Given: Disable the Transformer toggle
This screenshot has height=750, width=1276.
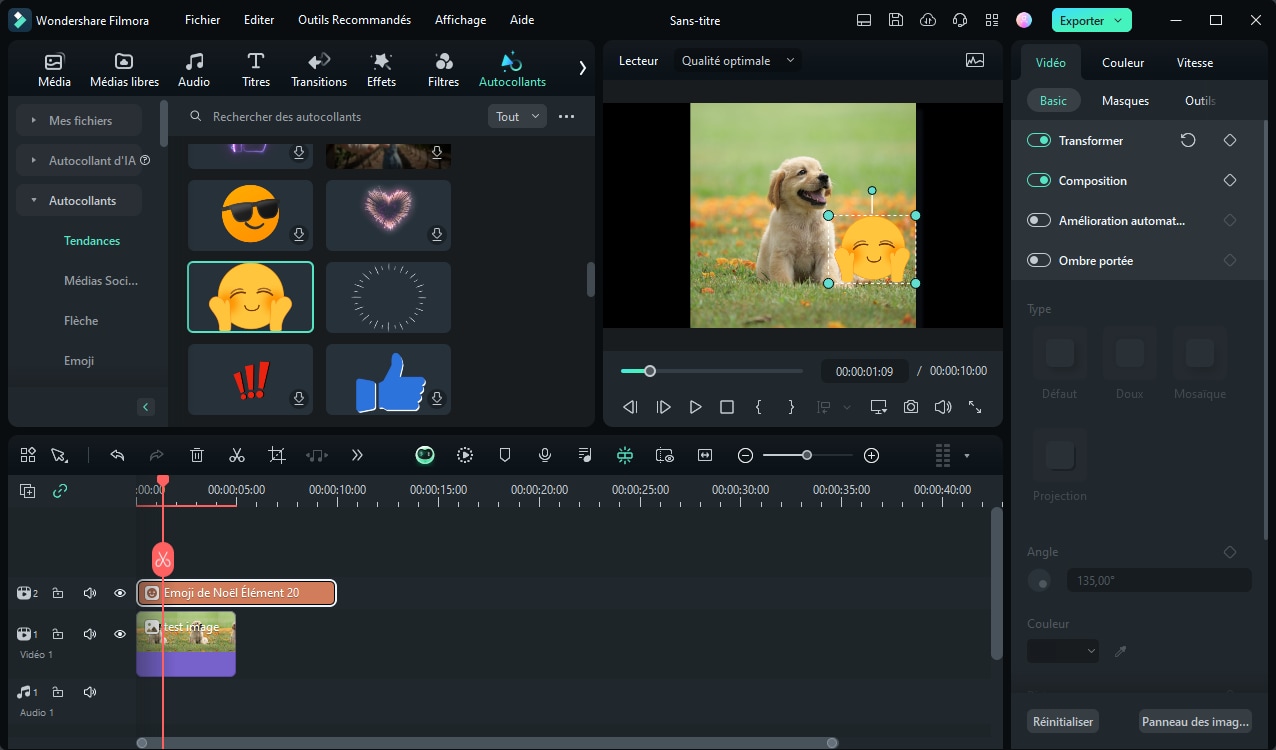Looking at the screenshot, I should click(1039, 140).
